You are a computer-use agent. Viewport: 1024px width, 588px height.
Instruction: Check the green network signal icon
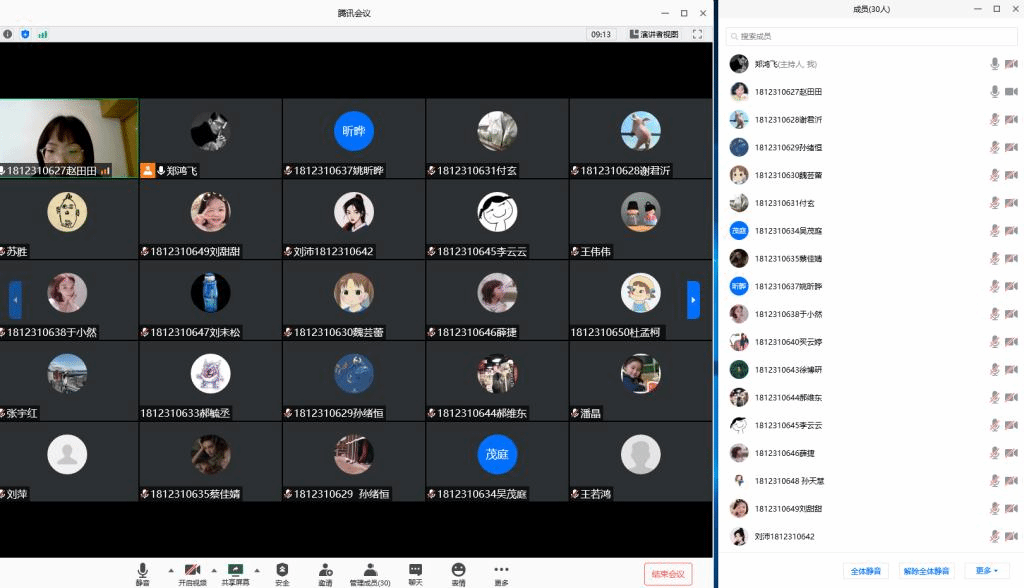(43, 34)
